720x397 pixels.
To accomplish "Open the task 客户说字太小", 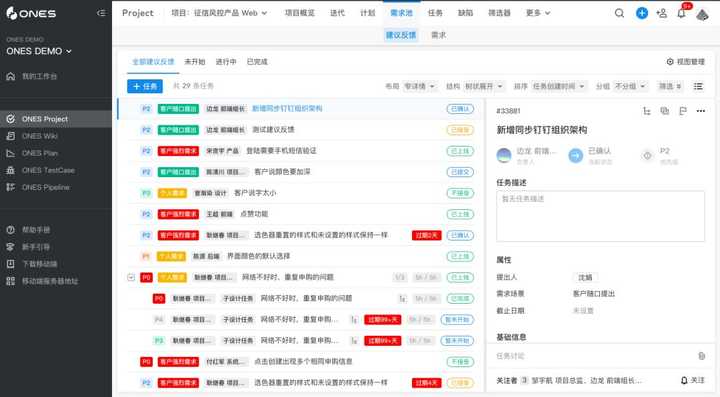I will [x=255, y=193].
